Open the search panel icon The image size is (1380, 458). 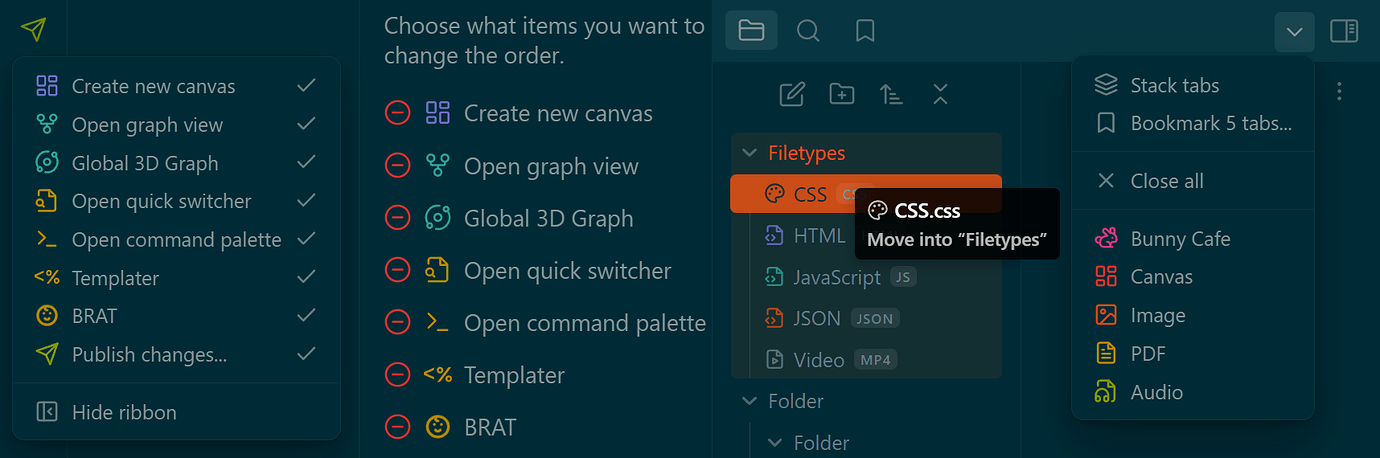point(808,31)
